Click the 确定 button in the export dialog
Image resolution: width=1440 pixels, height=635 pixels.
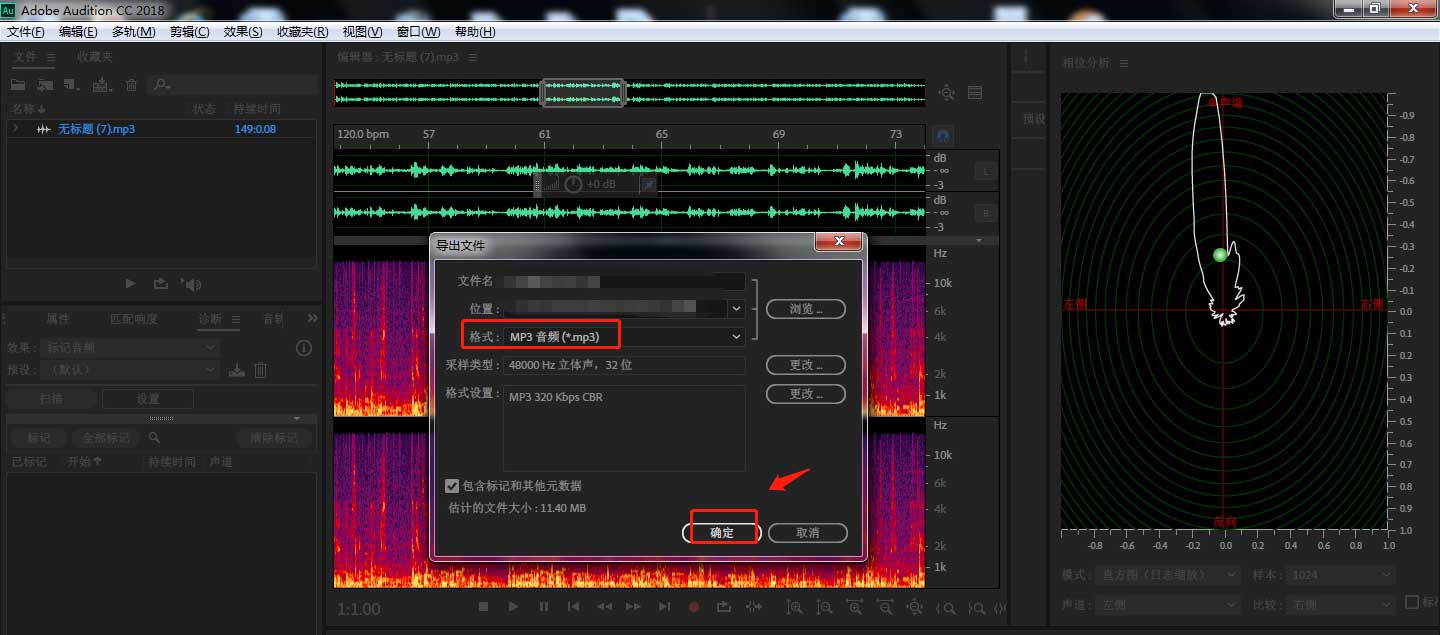(722, 532)
